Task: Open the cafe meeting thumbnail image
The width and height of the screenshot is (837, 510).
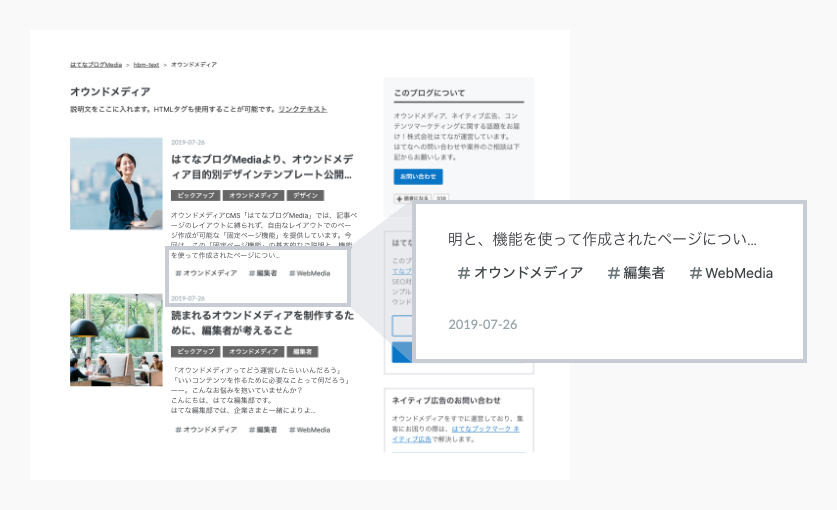Action: 116,340
